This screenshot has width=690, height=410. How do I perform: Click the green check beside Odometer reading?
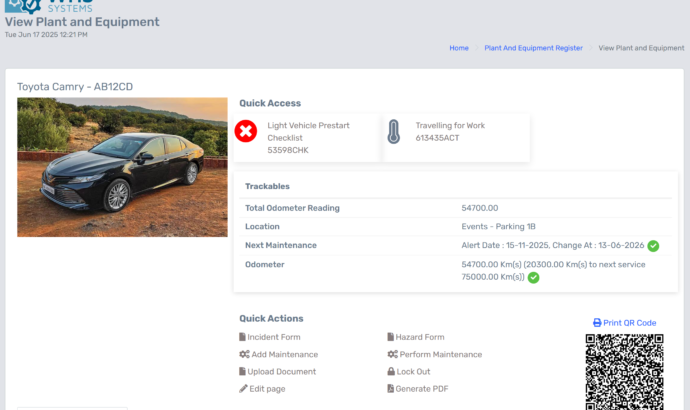[533, 277]
